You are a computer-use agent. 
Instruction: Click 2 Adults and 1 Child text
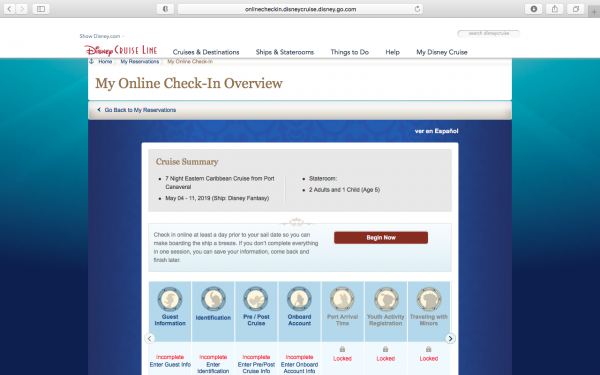click(344, 190)
